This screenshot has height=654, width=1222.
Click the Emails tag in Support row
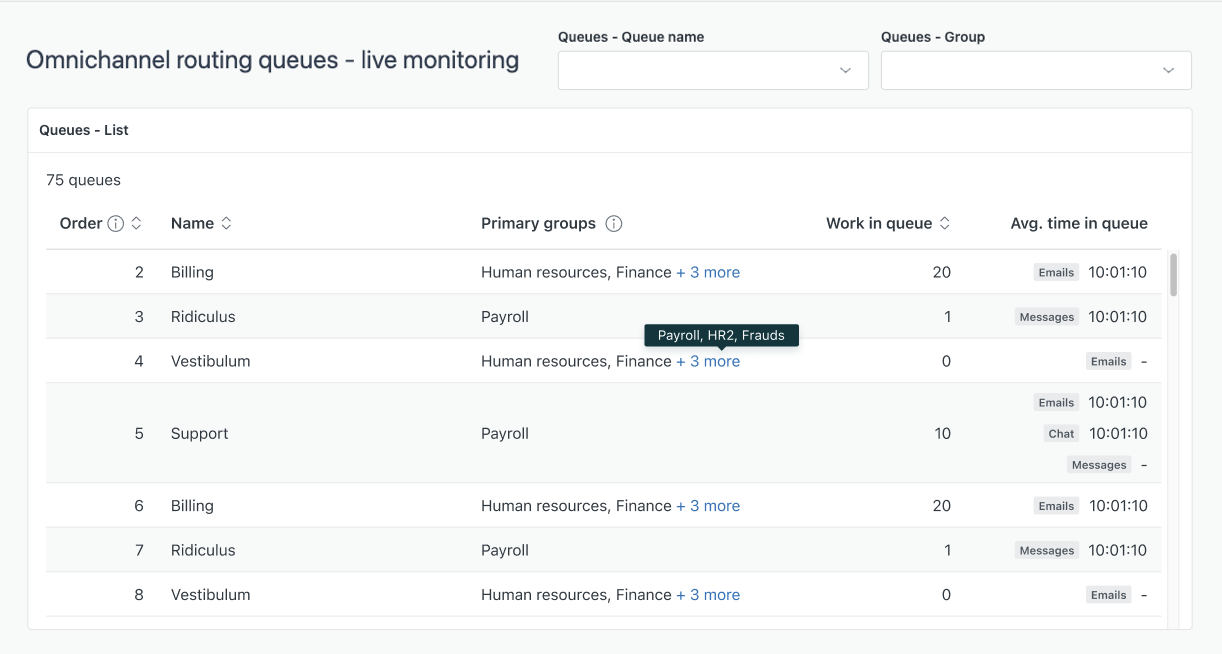click(1056, 403)
